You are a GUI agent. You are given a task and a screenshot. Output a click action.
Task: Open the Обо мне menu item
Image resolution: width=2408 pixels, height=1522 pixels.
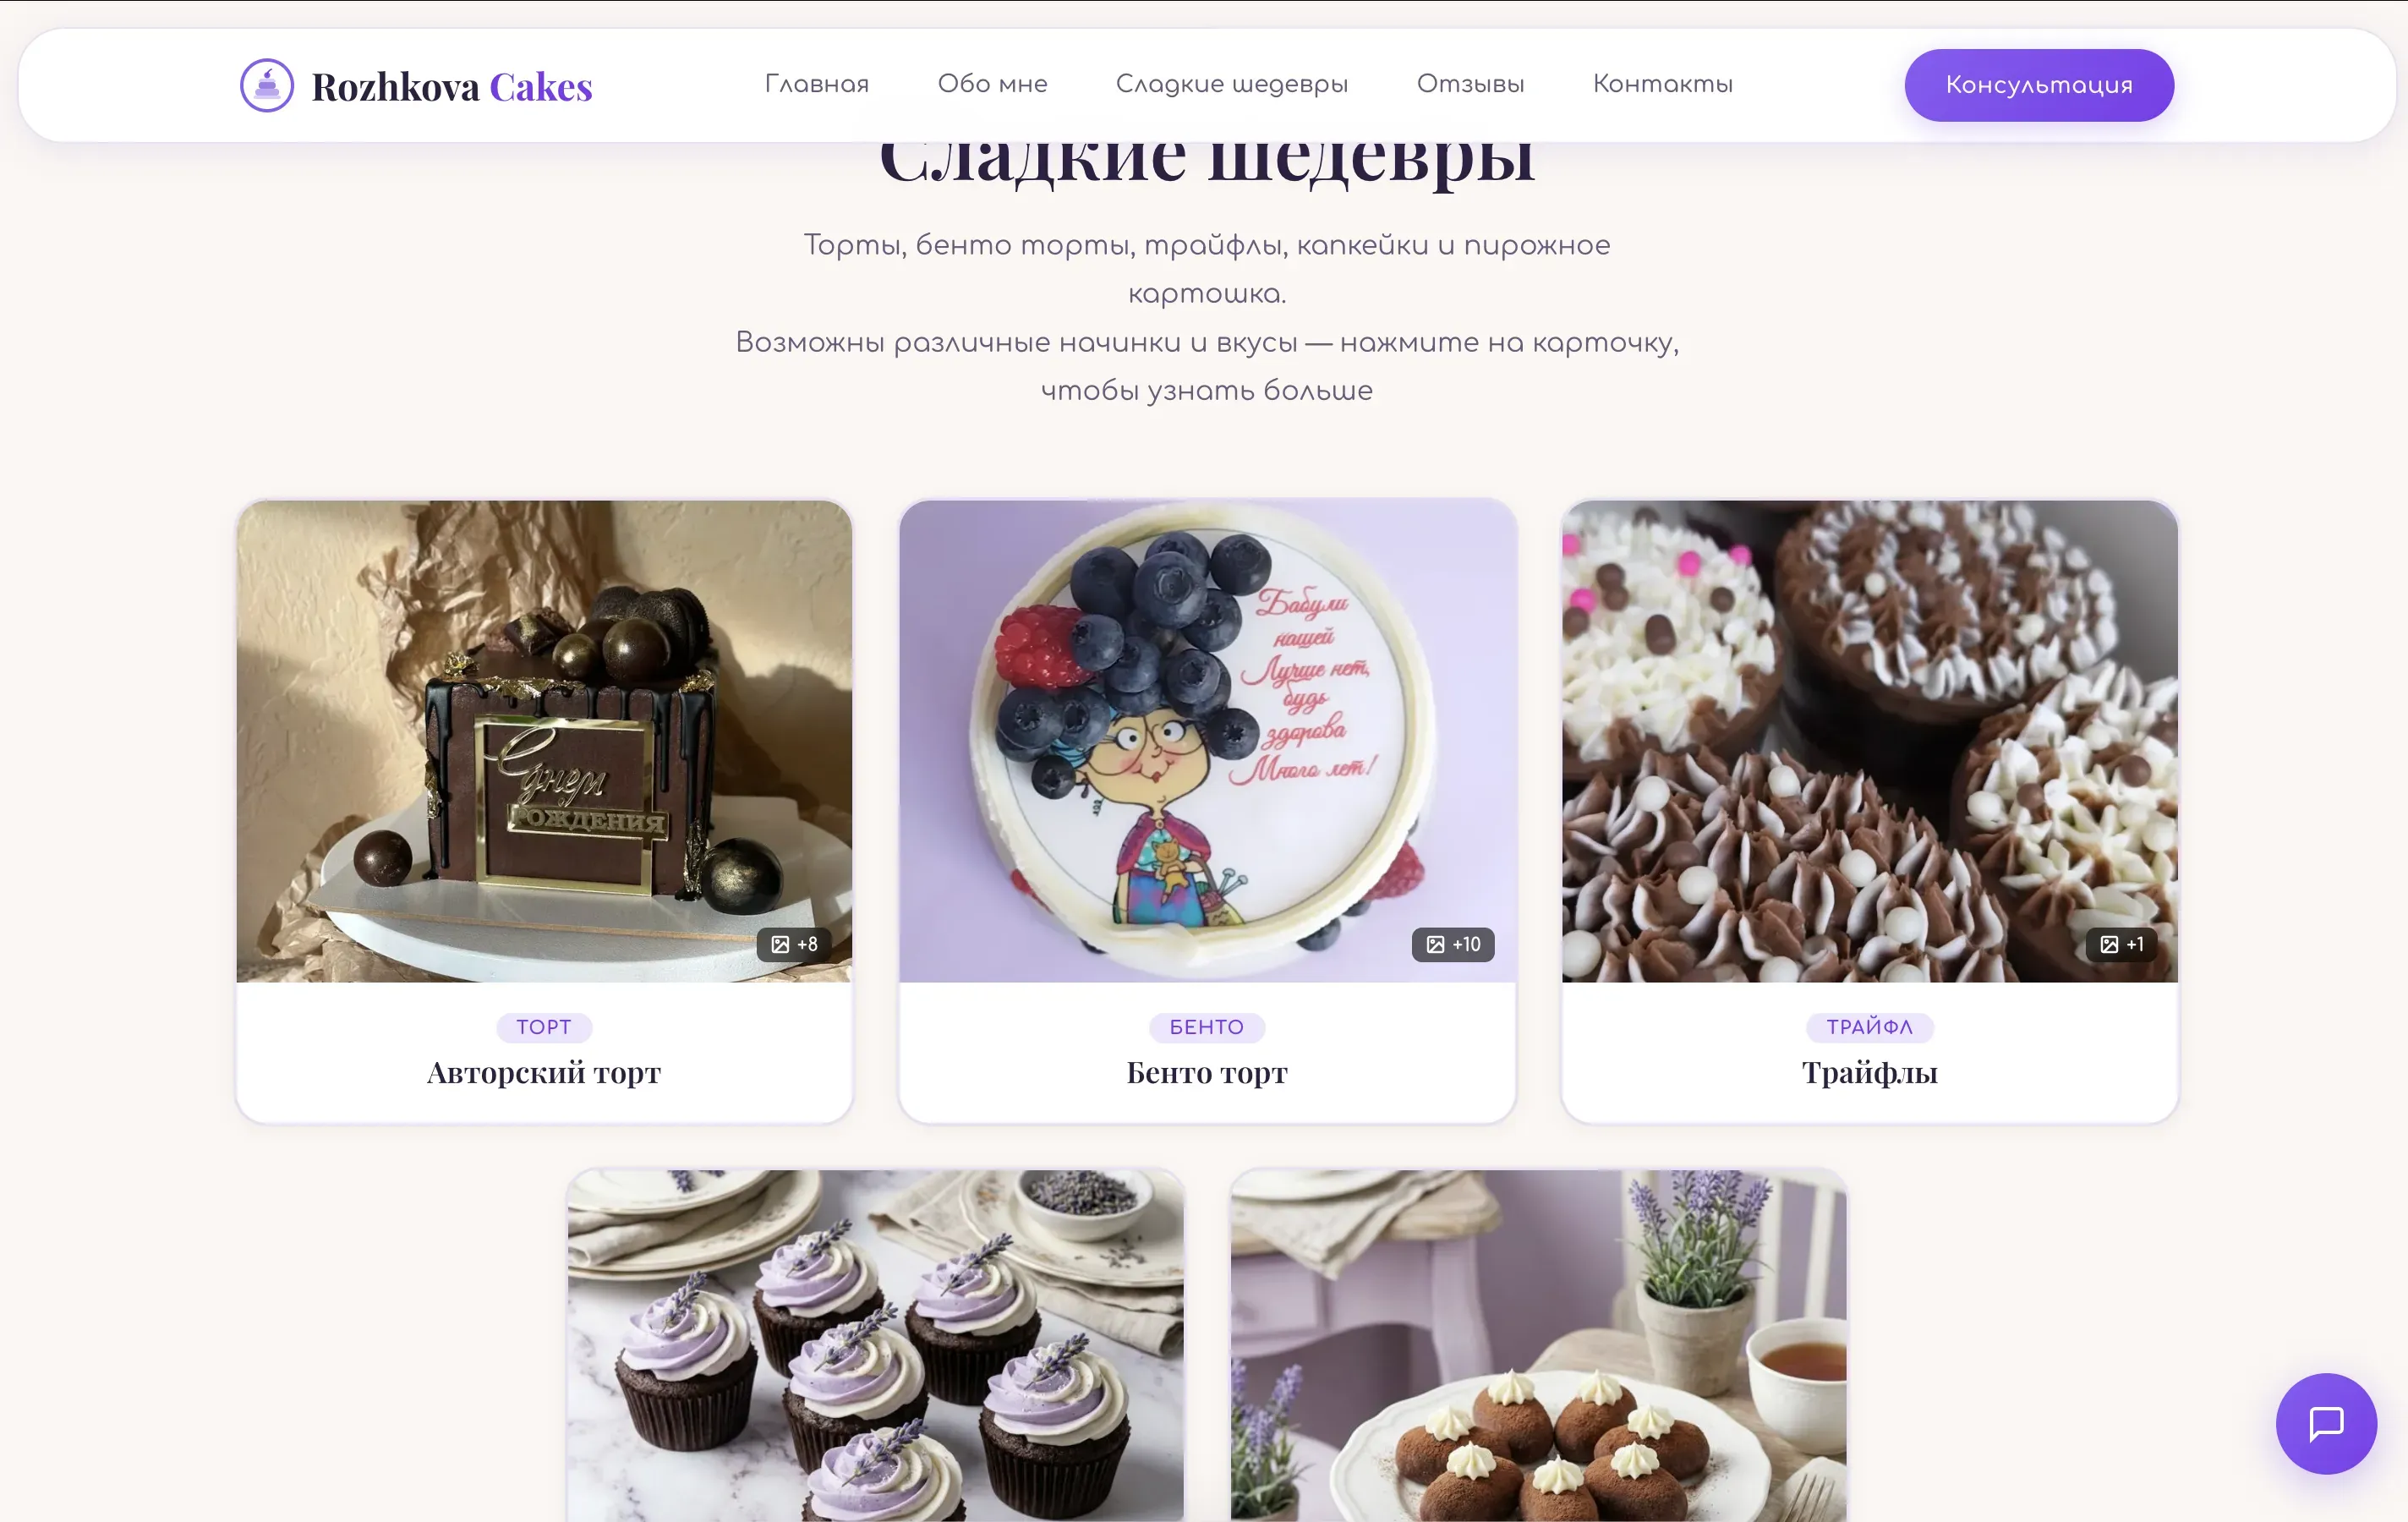coord(992,84)
